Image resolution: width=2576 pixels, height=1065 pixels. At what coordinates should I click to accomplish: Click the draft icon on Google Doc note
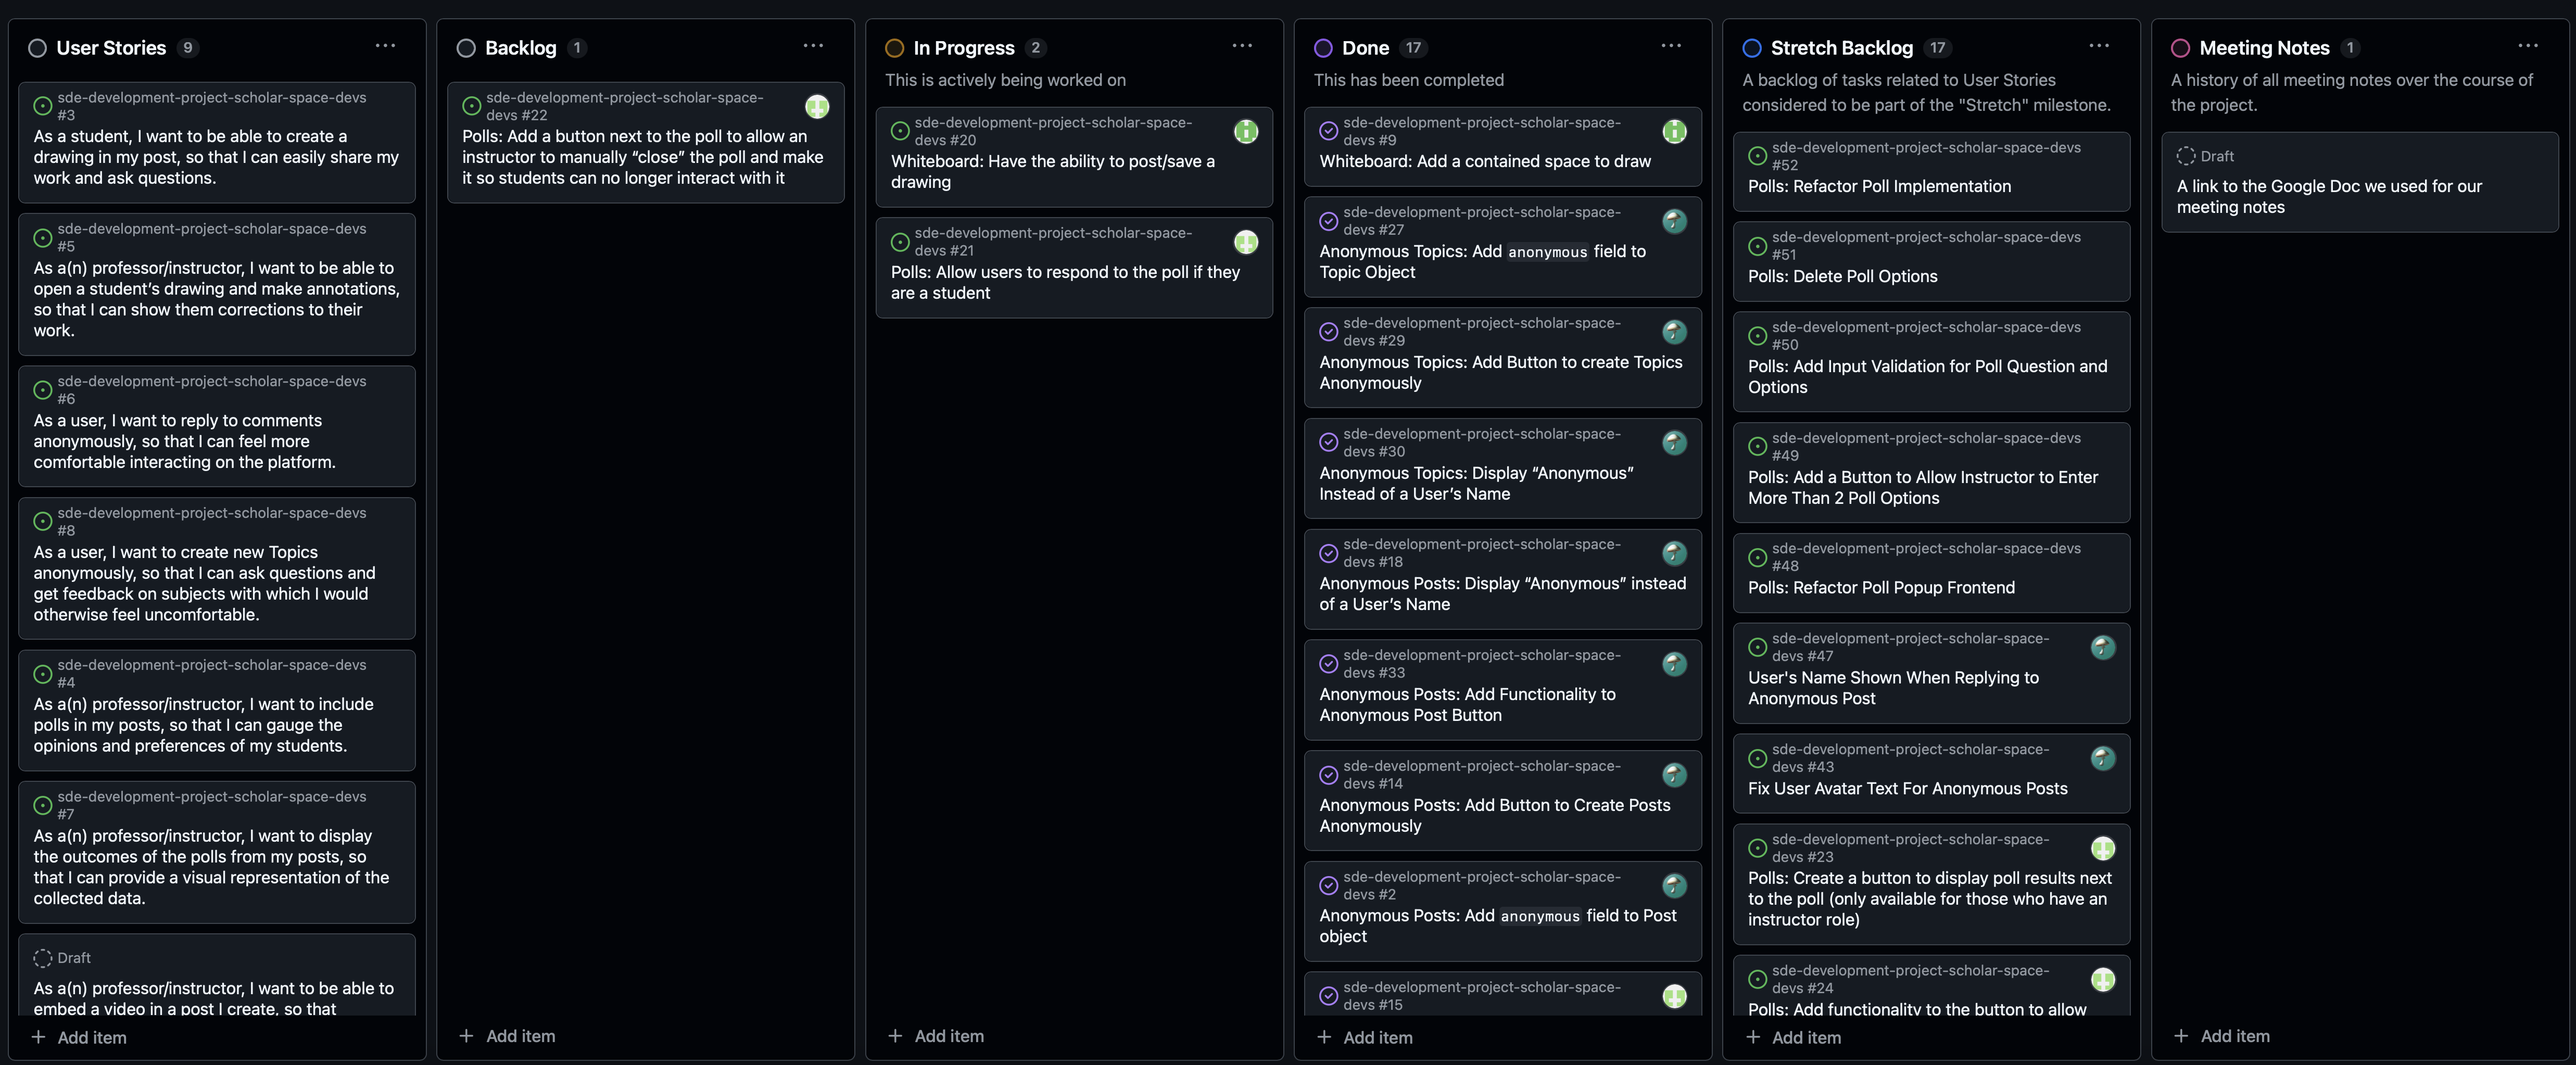(x=2186, y=156)
